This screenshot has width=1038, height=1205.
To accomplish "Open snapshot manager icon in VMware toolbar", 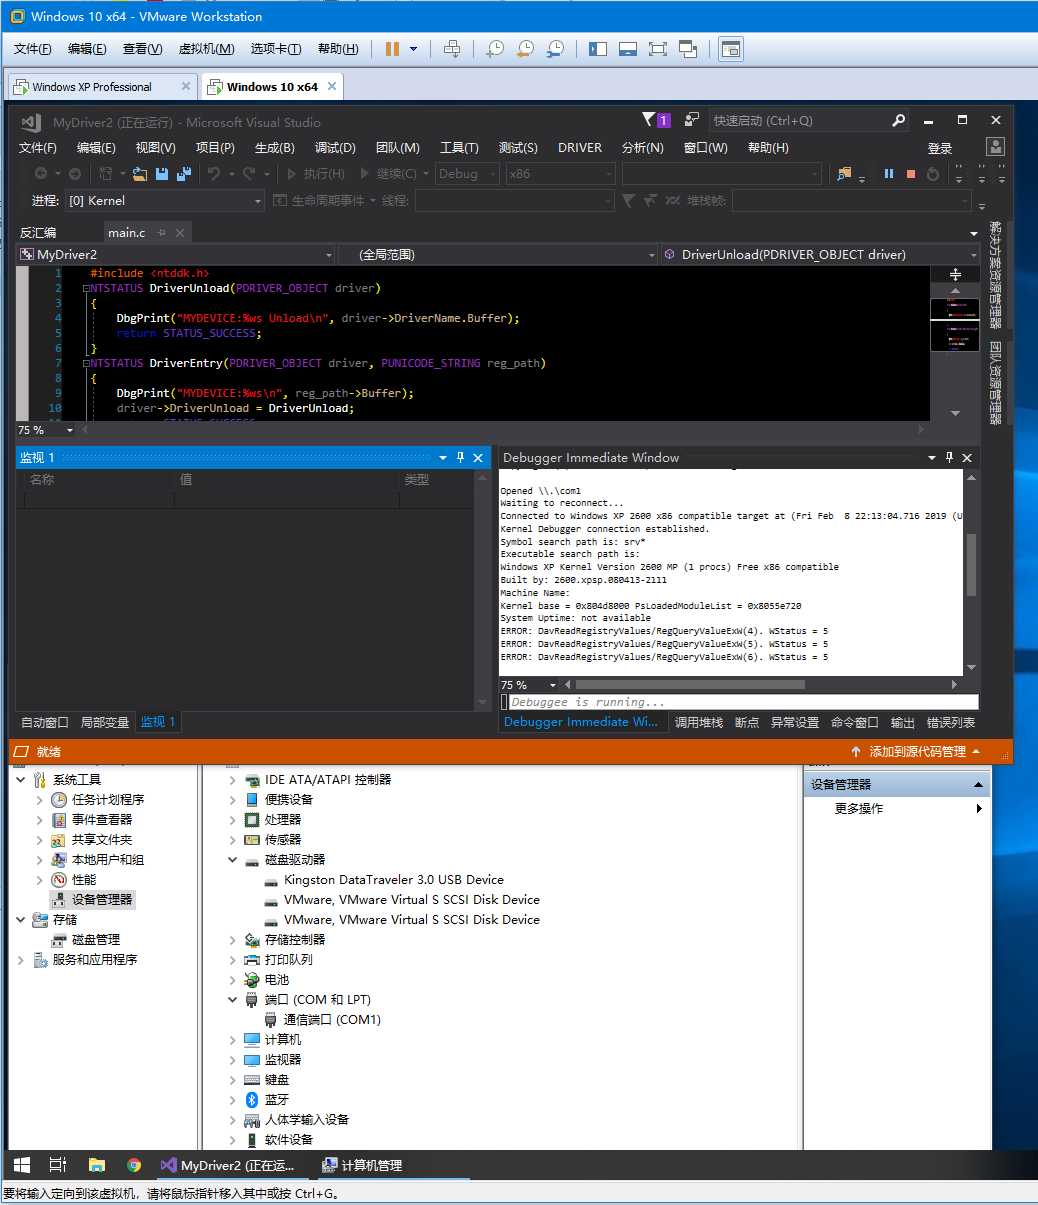I will [555, 48].
